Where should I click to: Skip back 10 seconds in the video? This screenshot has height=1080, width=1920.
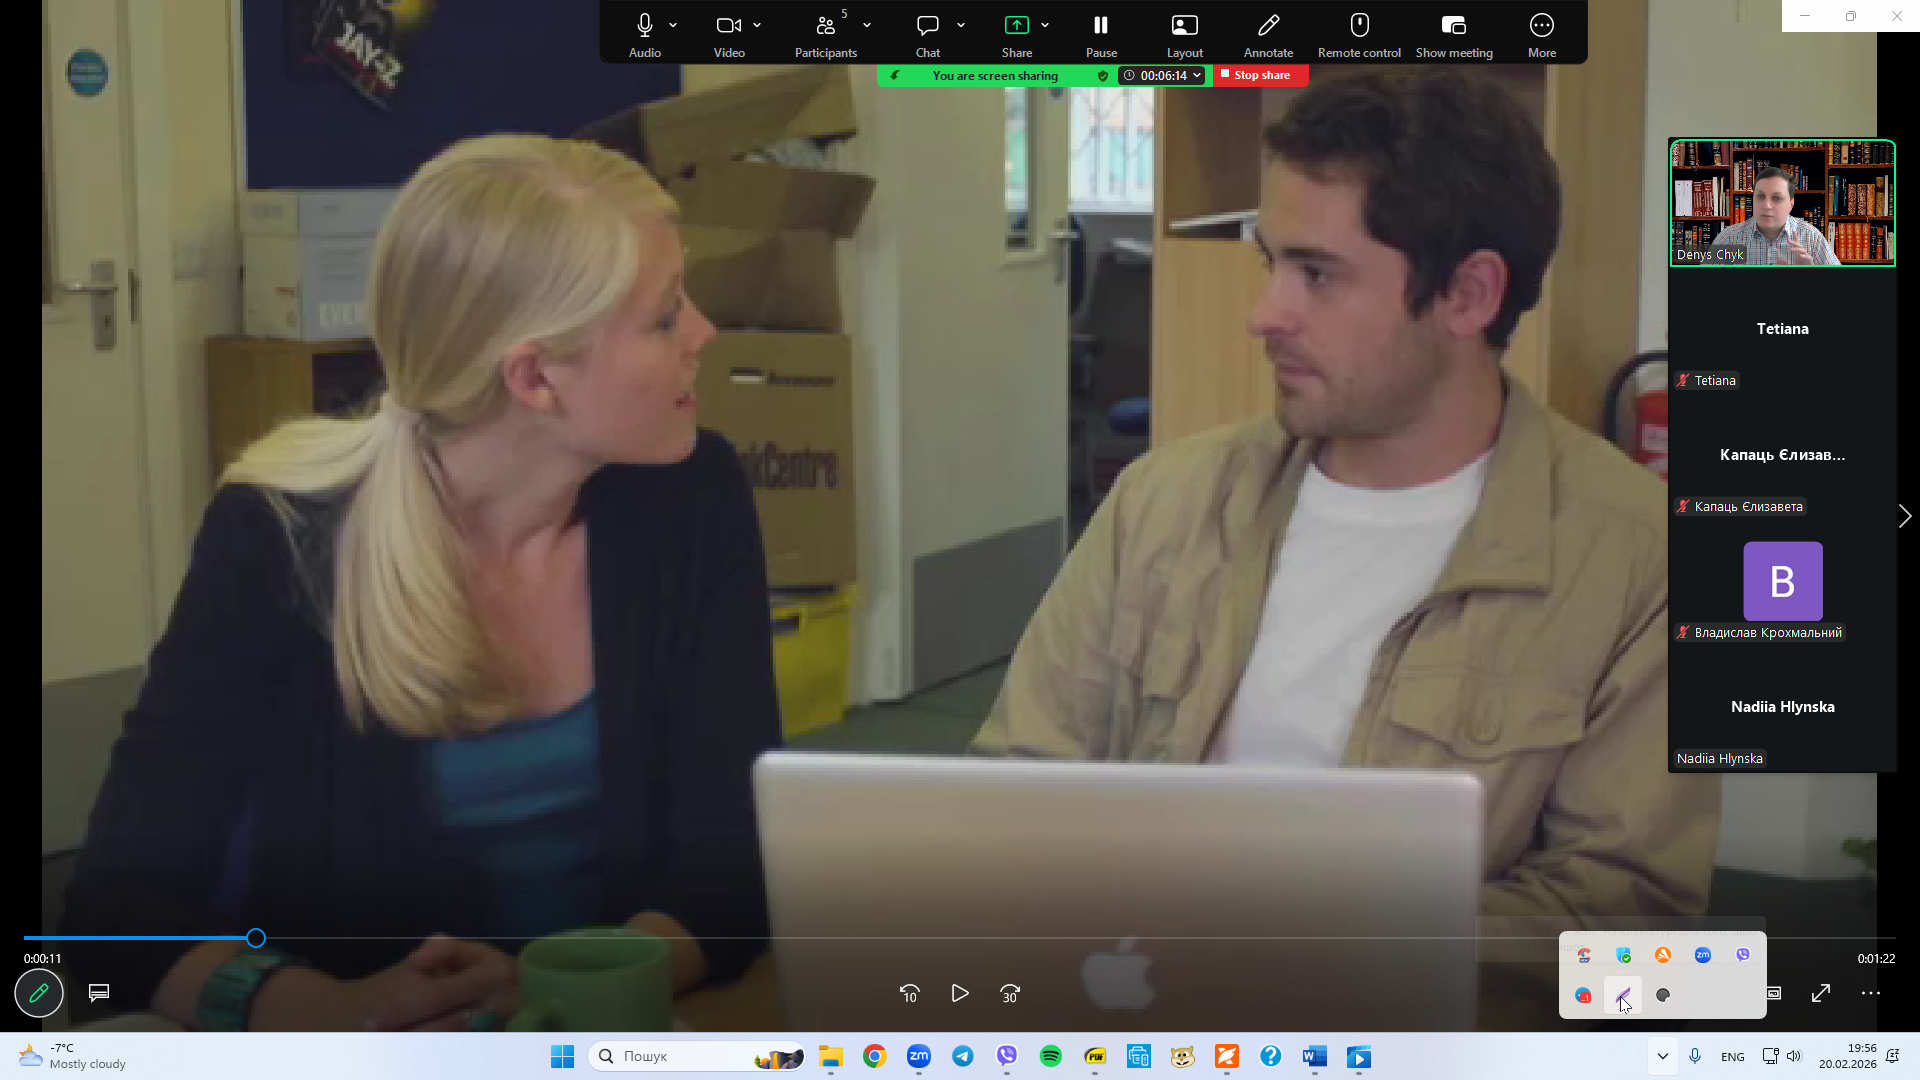[x=909, y=993]
